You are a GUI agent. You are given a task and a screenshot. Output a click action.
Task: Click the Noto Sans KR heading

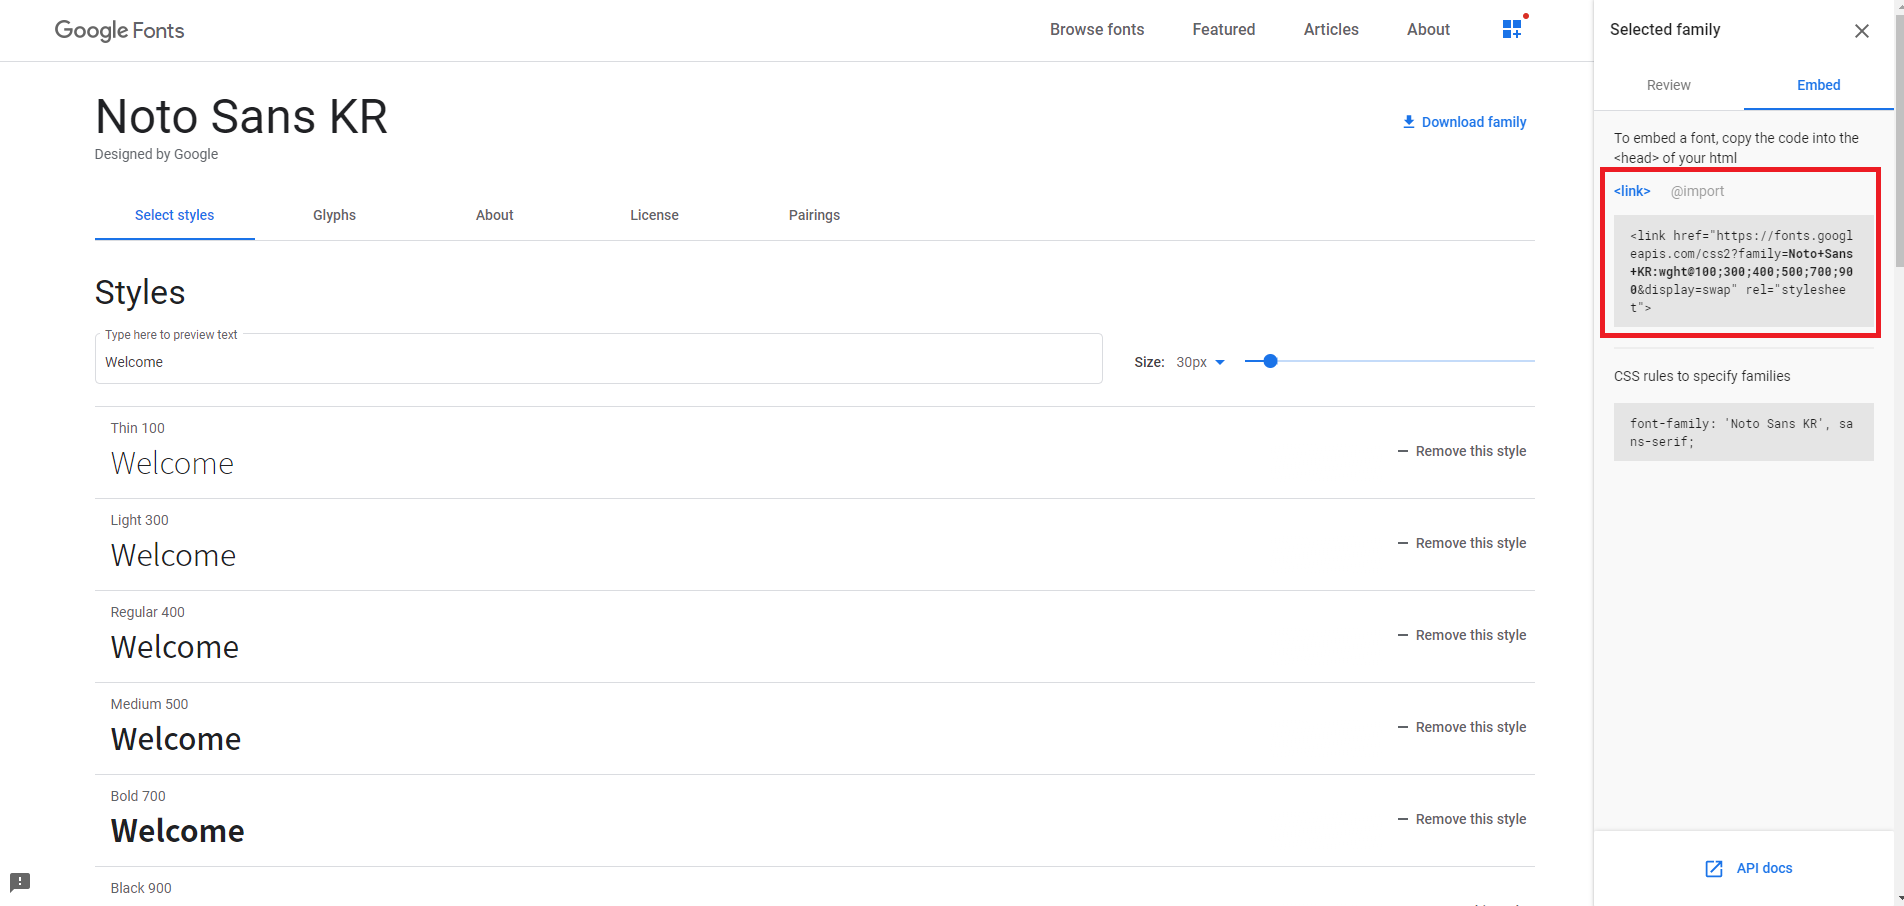241,117
